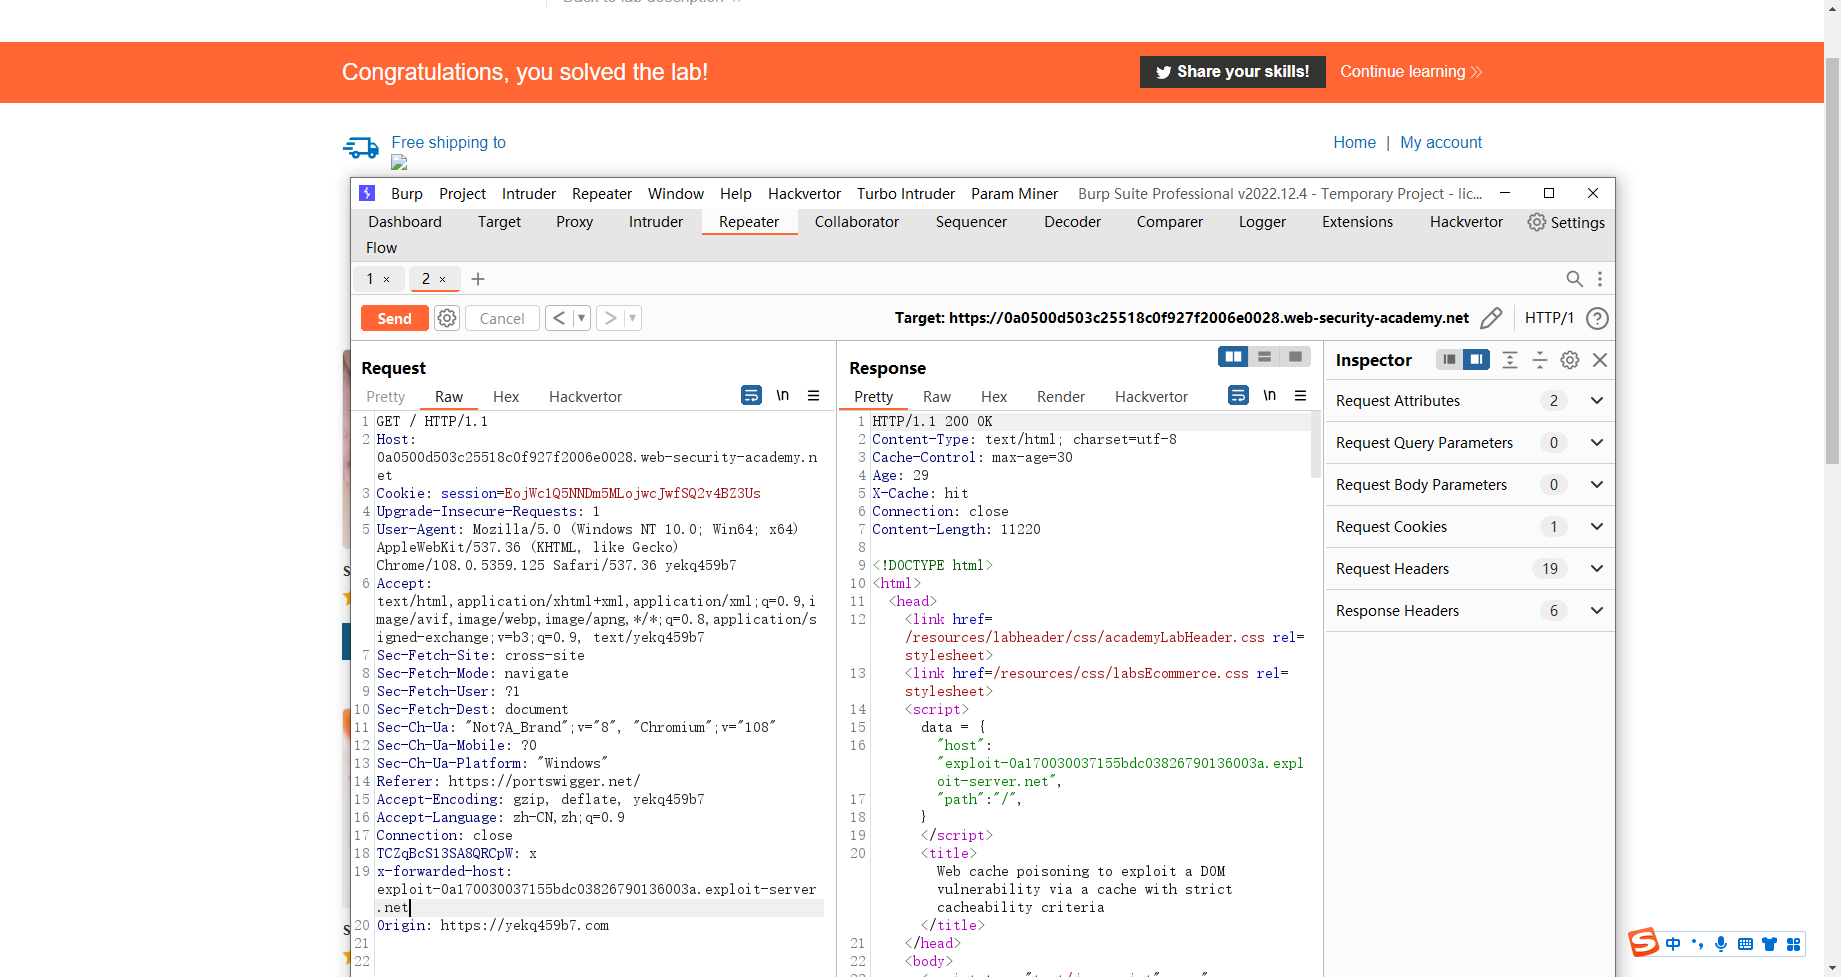Close the Inspector panel
Image resolution: width=1841 pixels, height=977 pixels.
tap(1600, 360)
